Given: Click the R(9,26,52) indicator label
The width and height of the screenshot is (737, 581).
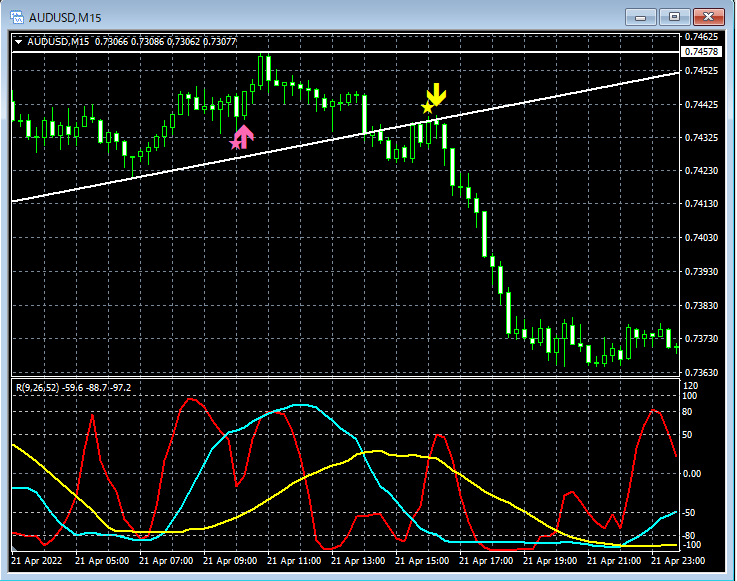Looking at the screenshot, I should tap(74, 388).
